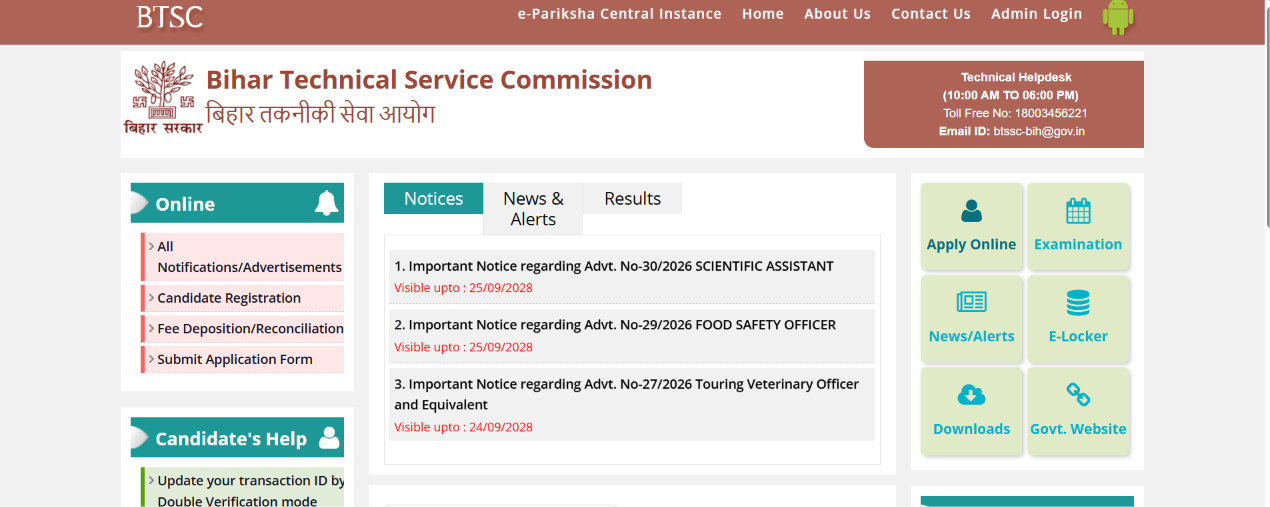Go to Home in top navigation
1270x507 pixels.
pos(763,14)
